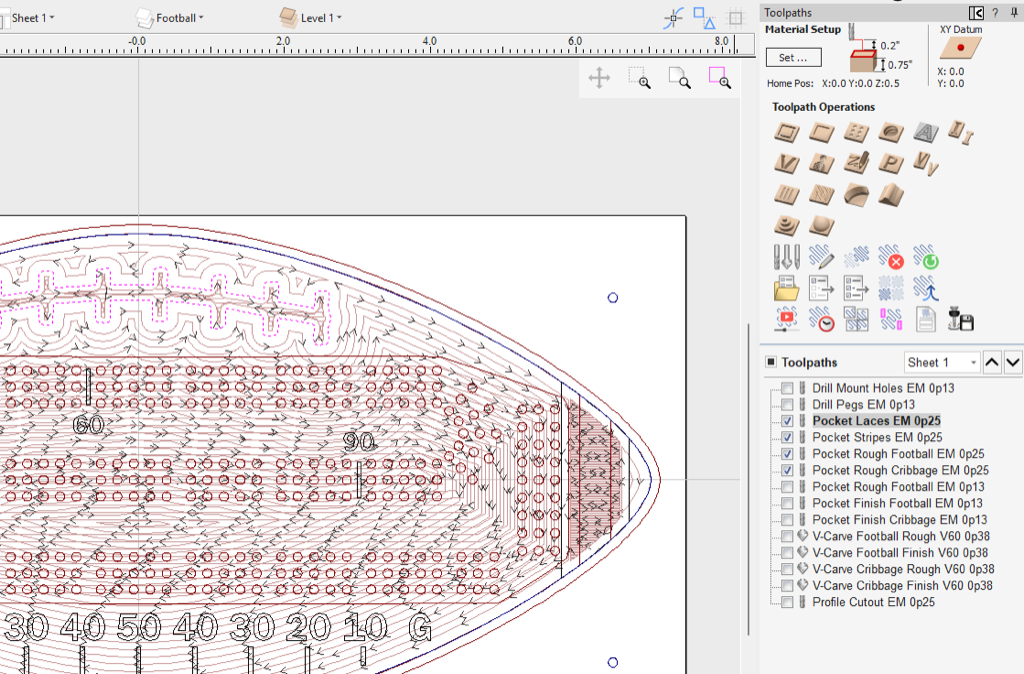The image size is (1024, 674).
Task: Pin the Toolpaths panel
Action: click(1014, 12)
